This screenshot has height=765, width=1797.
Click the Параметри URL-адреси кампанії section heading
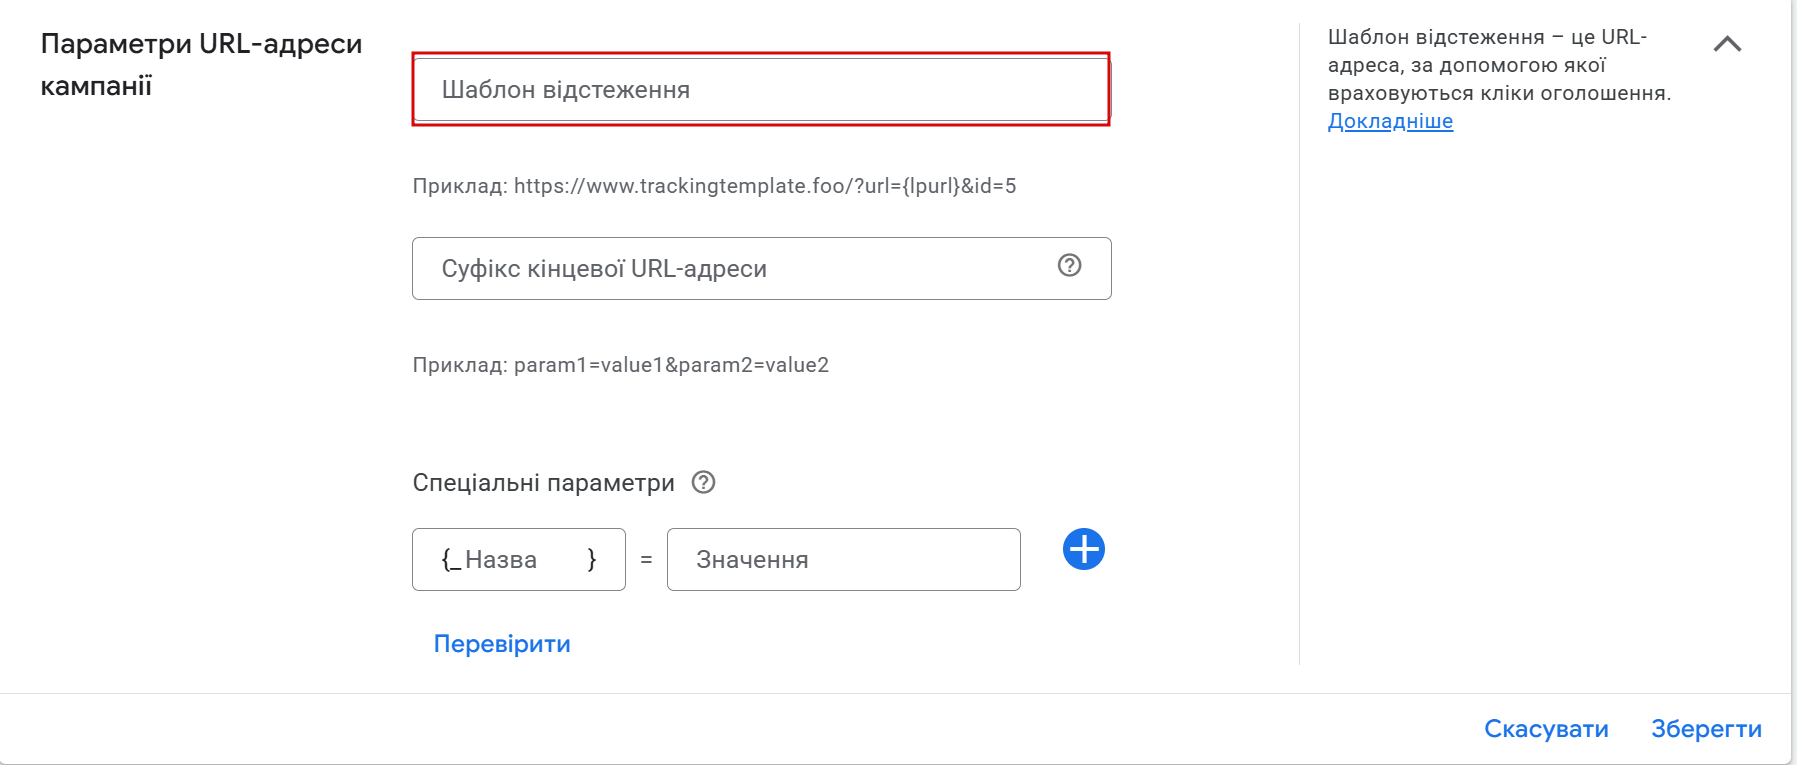(201, 64)
